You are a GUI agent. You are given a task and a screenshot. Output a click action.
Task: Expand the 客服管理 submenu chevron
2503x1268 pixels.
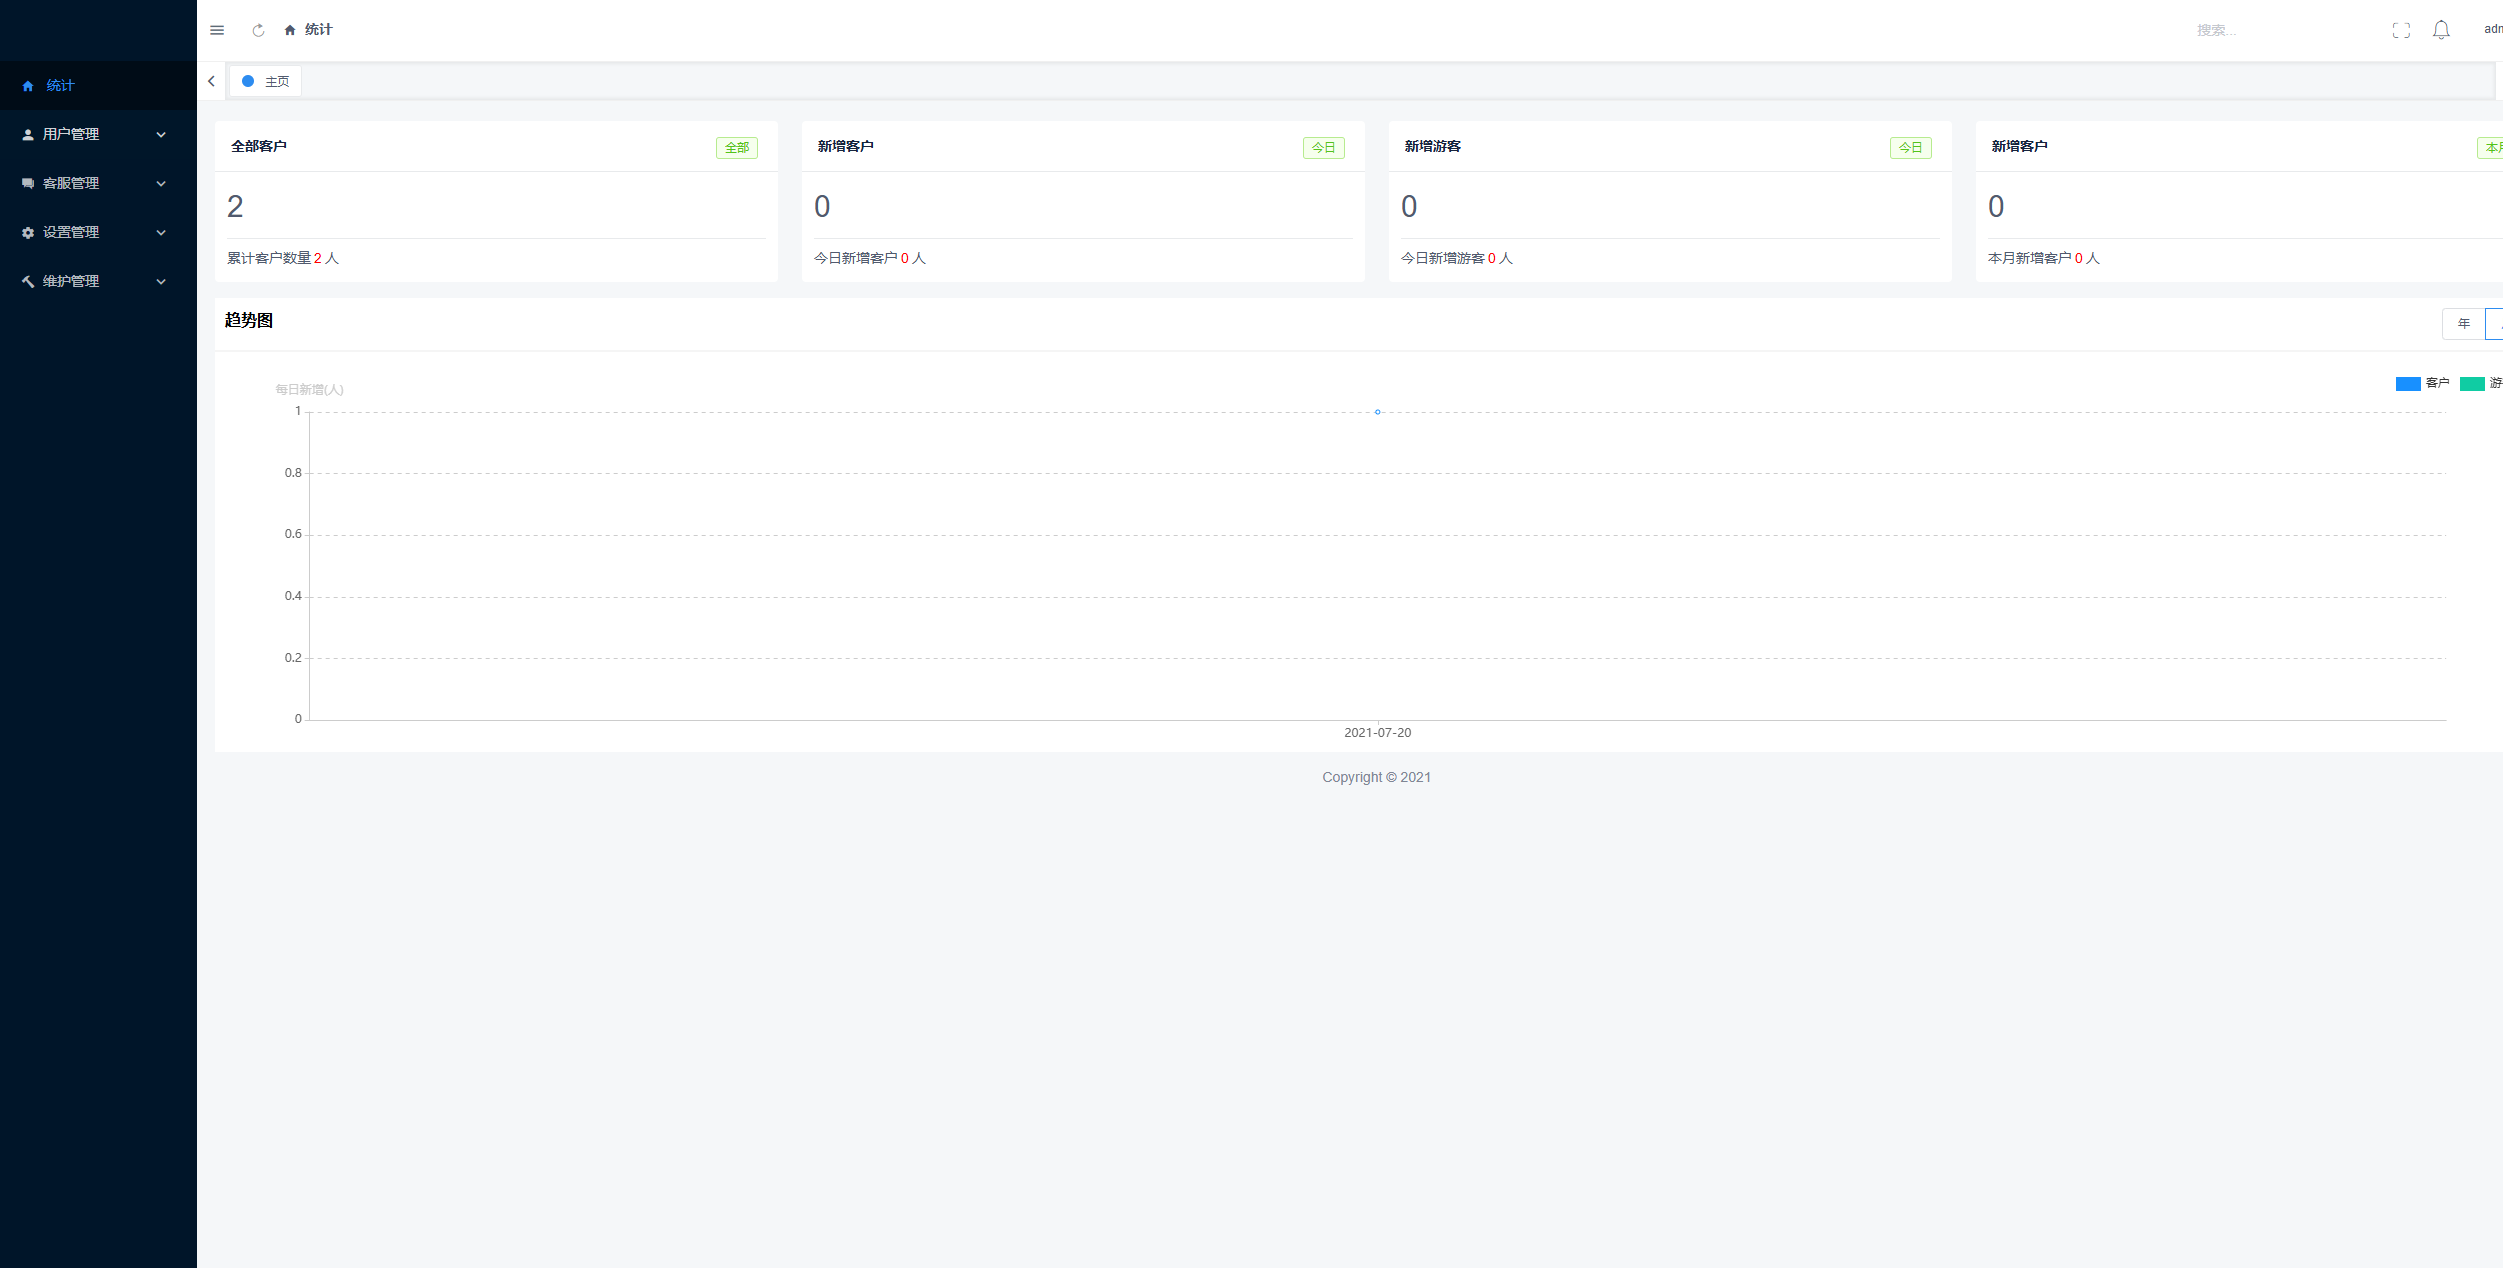(161, 183)
